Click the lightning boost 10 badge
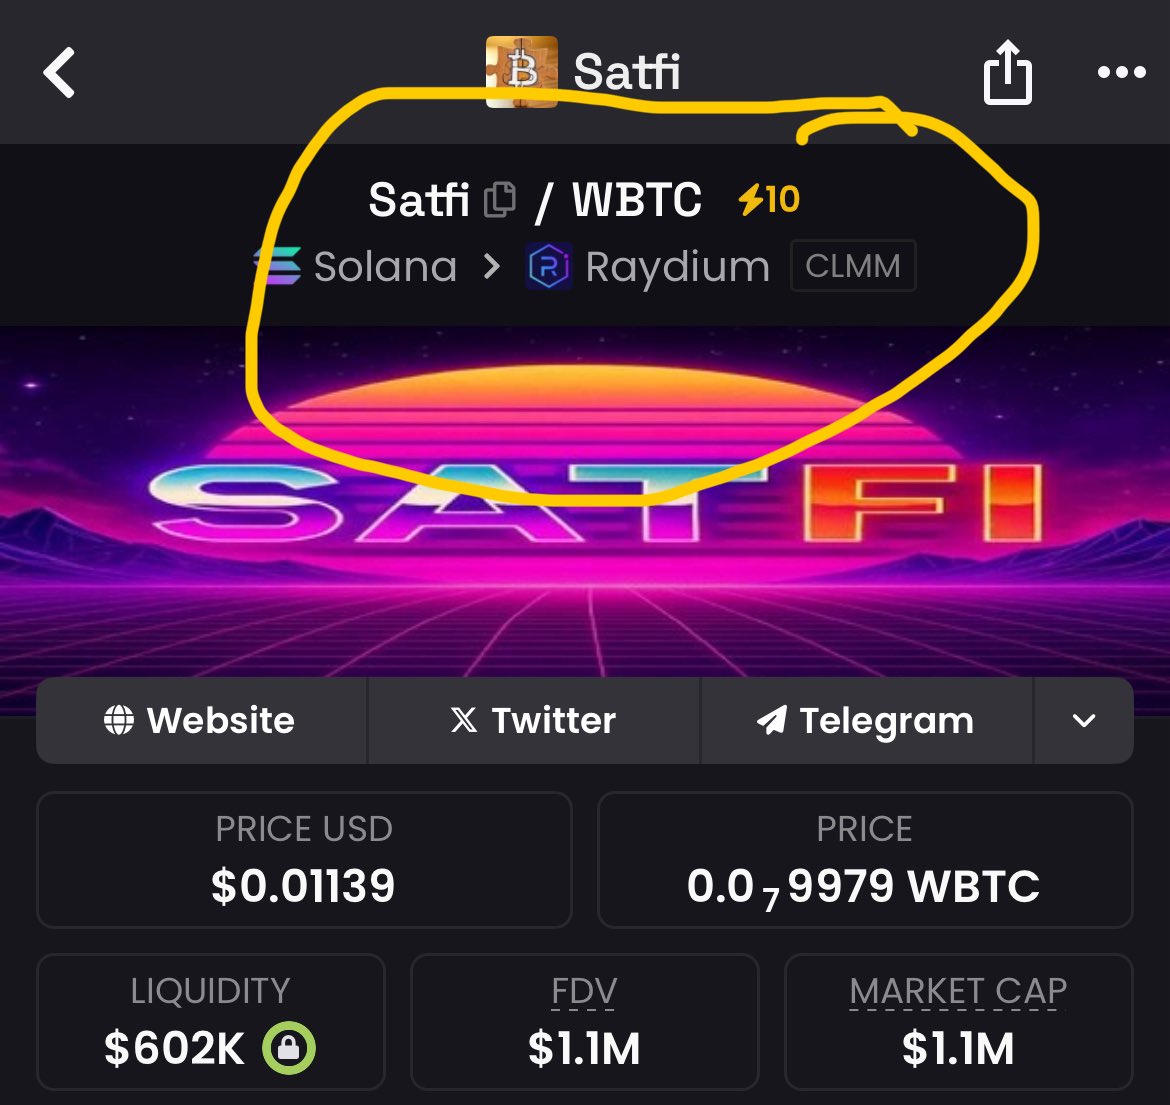1170x1105 pixels. pos(769,200)
